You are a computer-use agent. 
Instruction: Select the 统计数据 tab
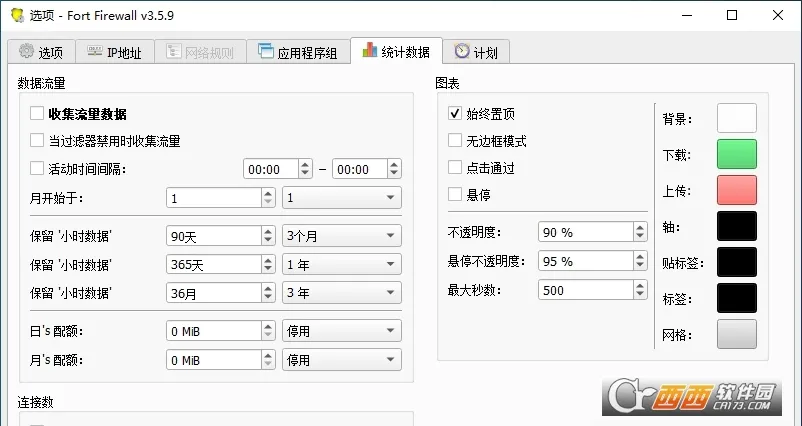tap(396, 51)
